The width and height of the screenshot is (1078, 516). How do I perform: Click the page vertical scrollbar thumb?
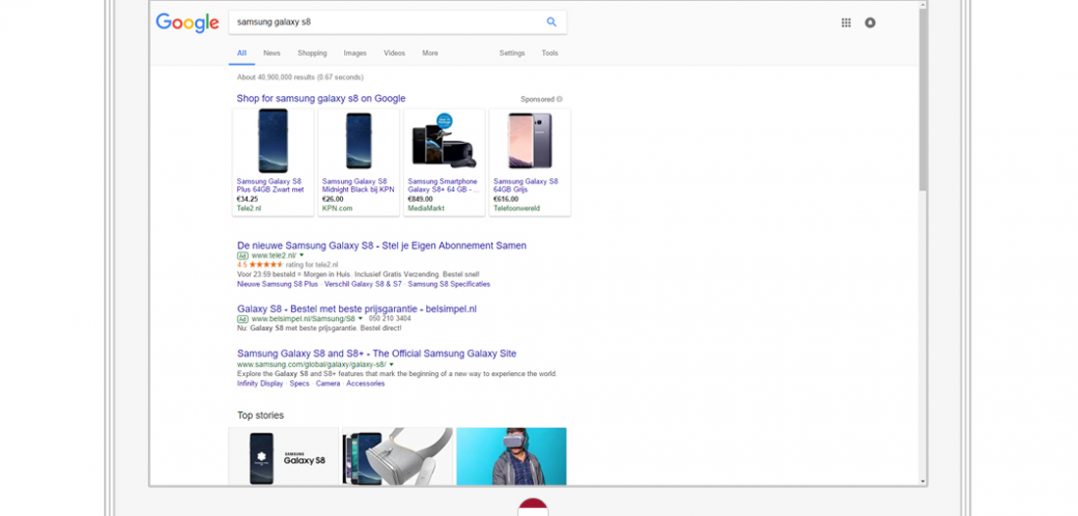tap(923, 100)
